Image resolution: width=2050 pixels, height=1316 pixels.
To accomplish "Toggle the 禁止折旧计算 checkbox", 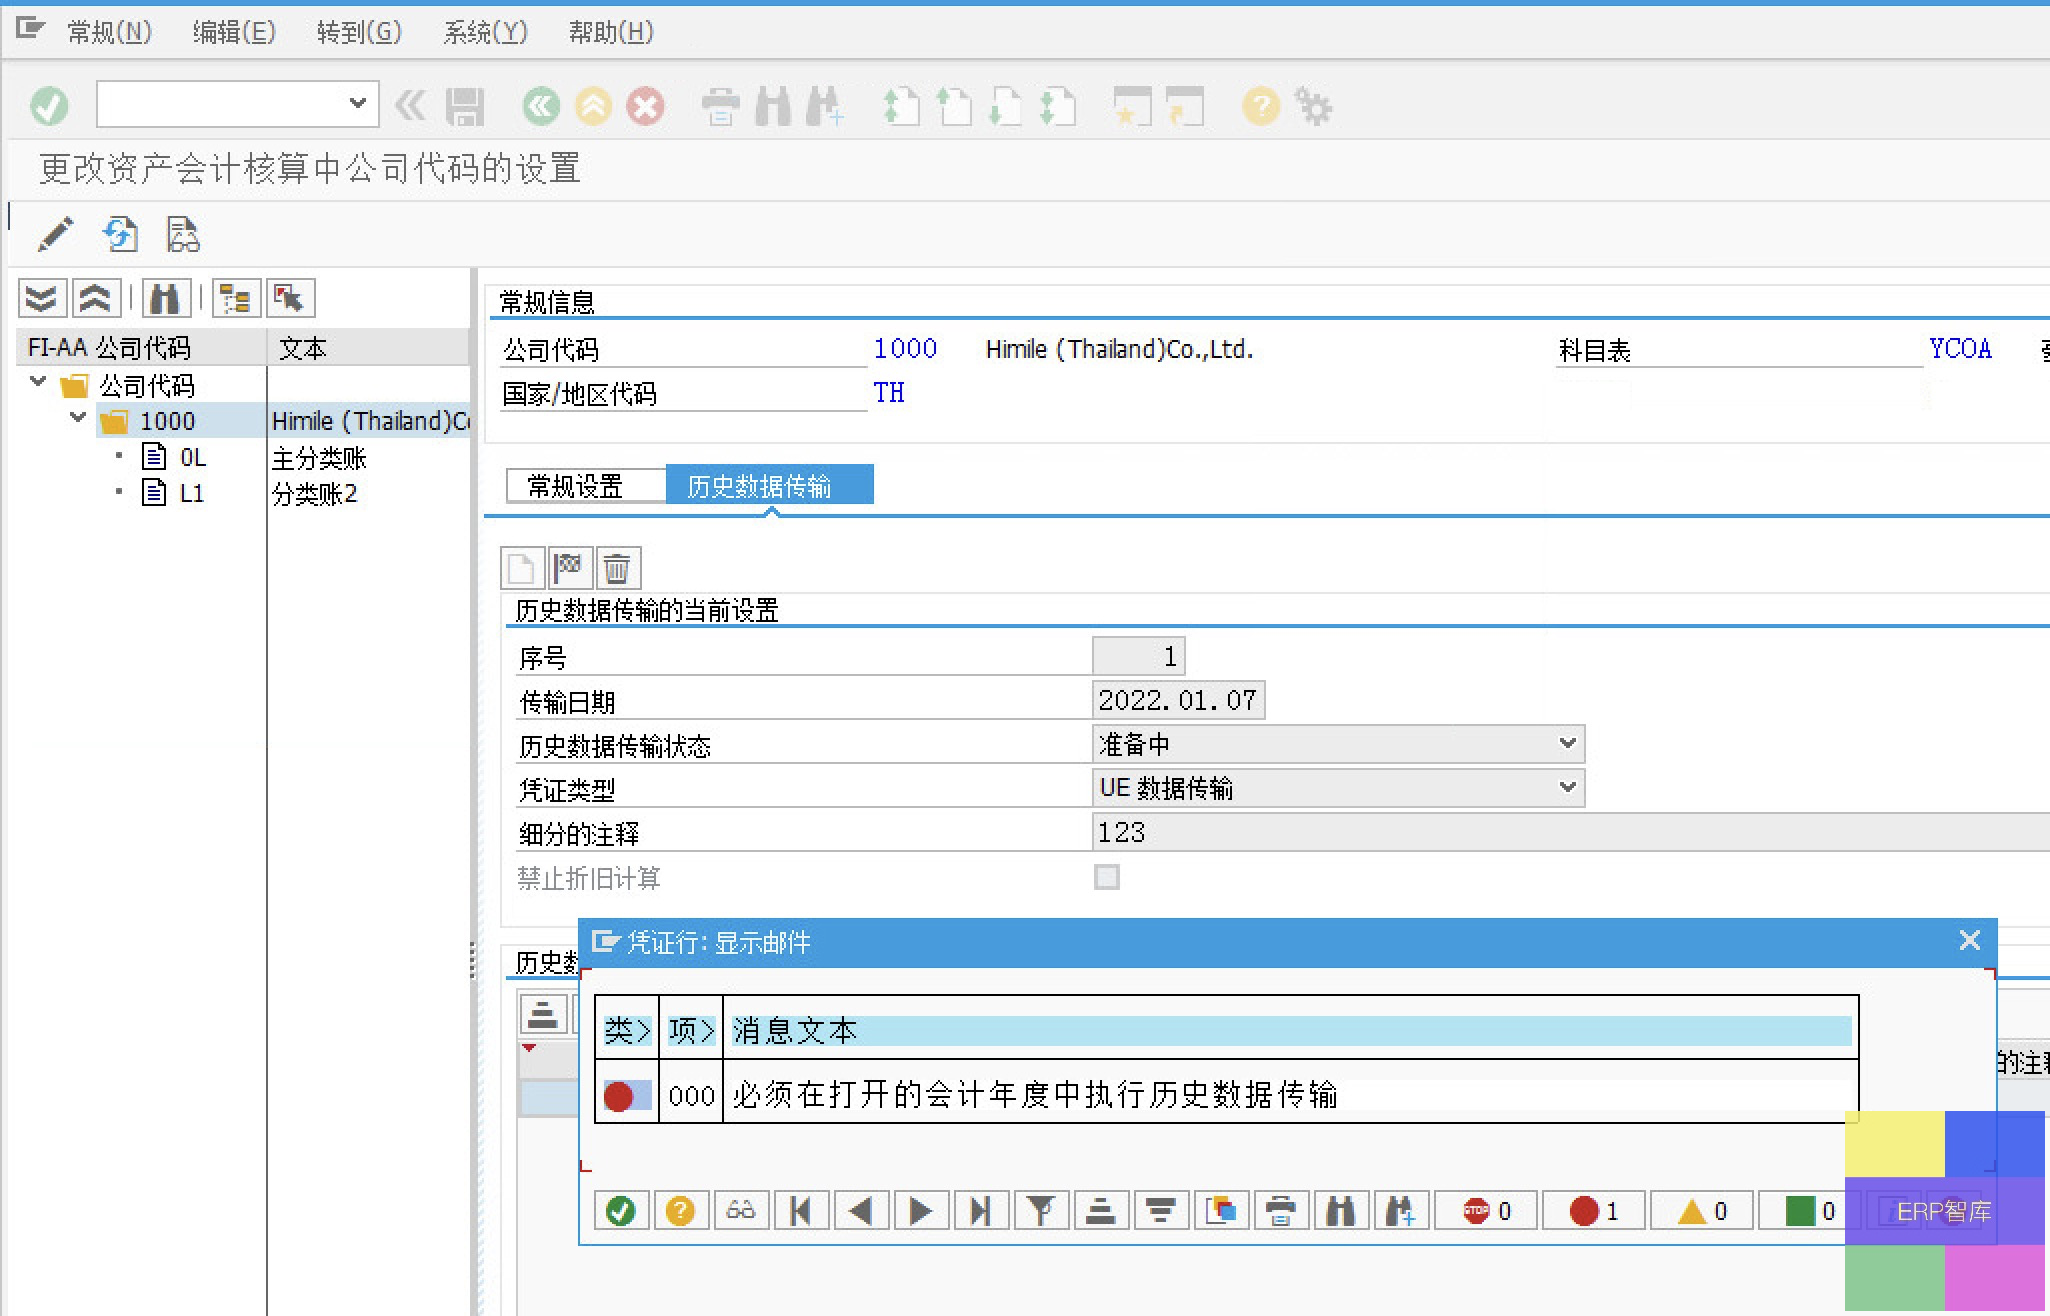I will pos(1106,877).
